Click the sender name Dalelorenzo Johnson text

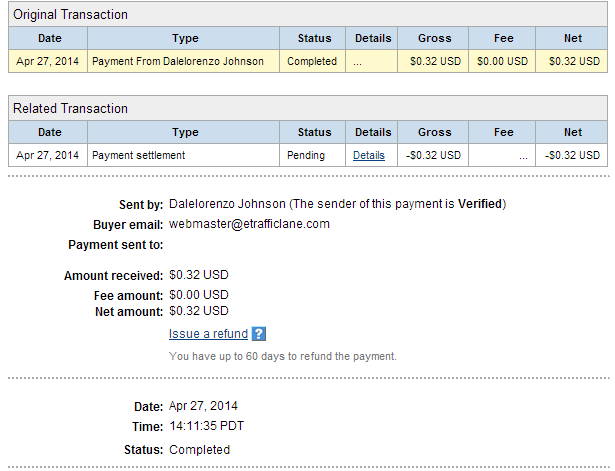tap(227, 204)
